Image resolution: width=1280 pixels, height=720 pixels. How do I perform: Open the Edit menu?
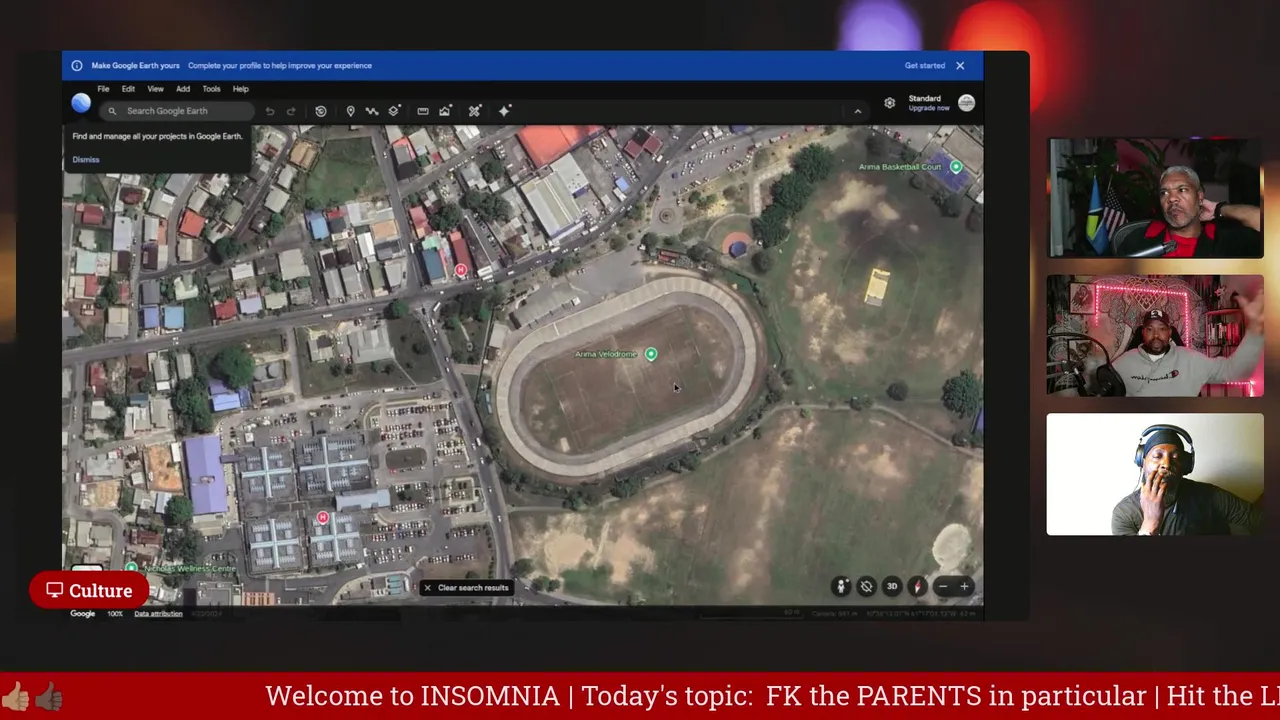click(128, 89)
